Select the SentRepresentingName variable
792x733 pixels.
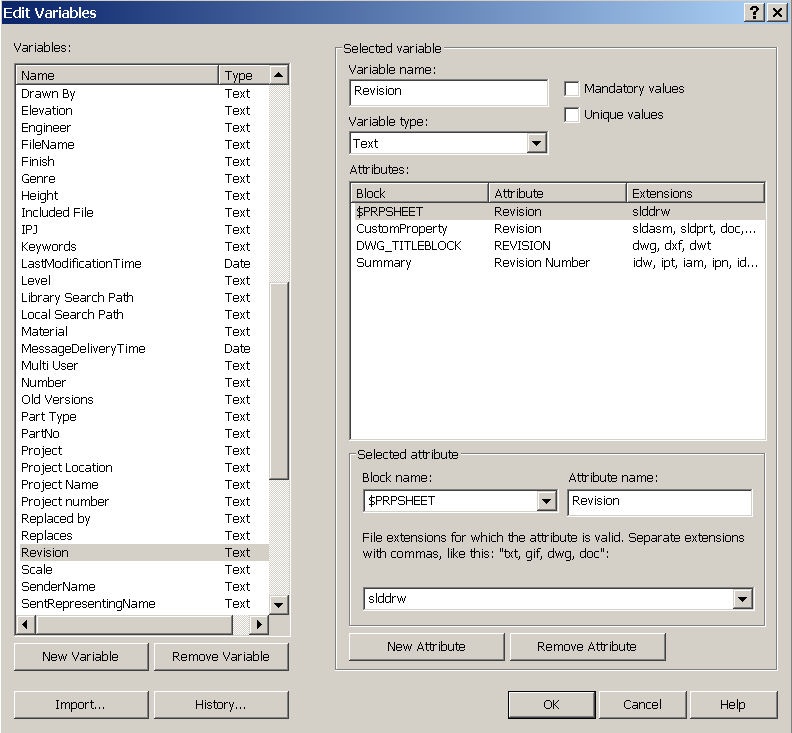coord(143,604)
